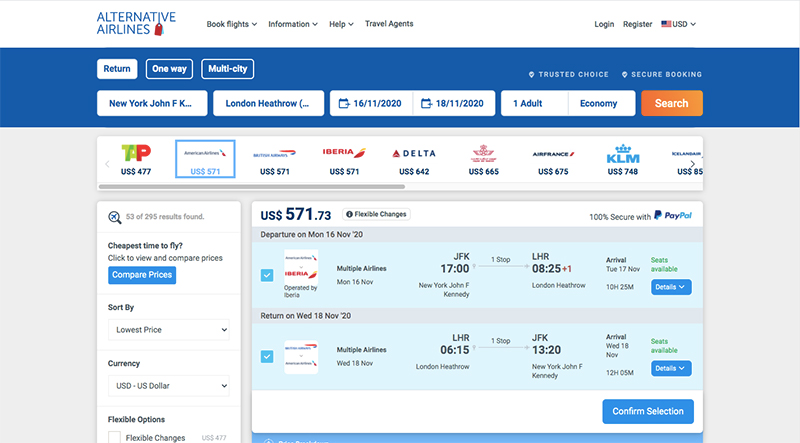Click the 18/11/2020 return date field
Screen dimensions: 800x443
pos(454,103)
